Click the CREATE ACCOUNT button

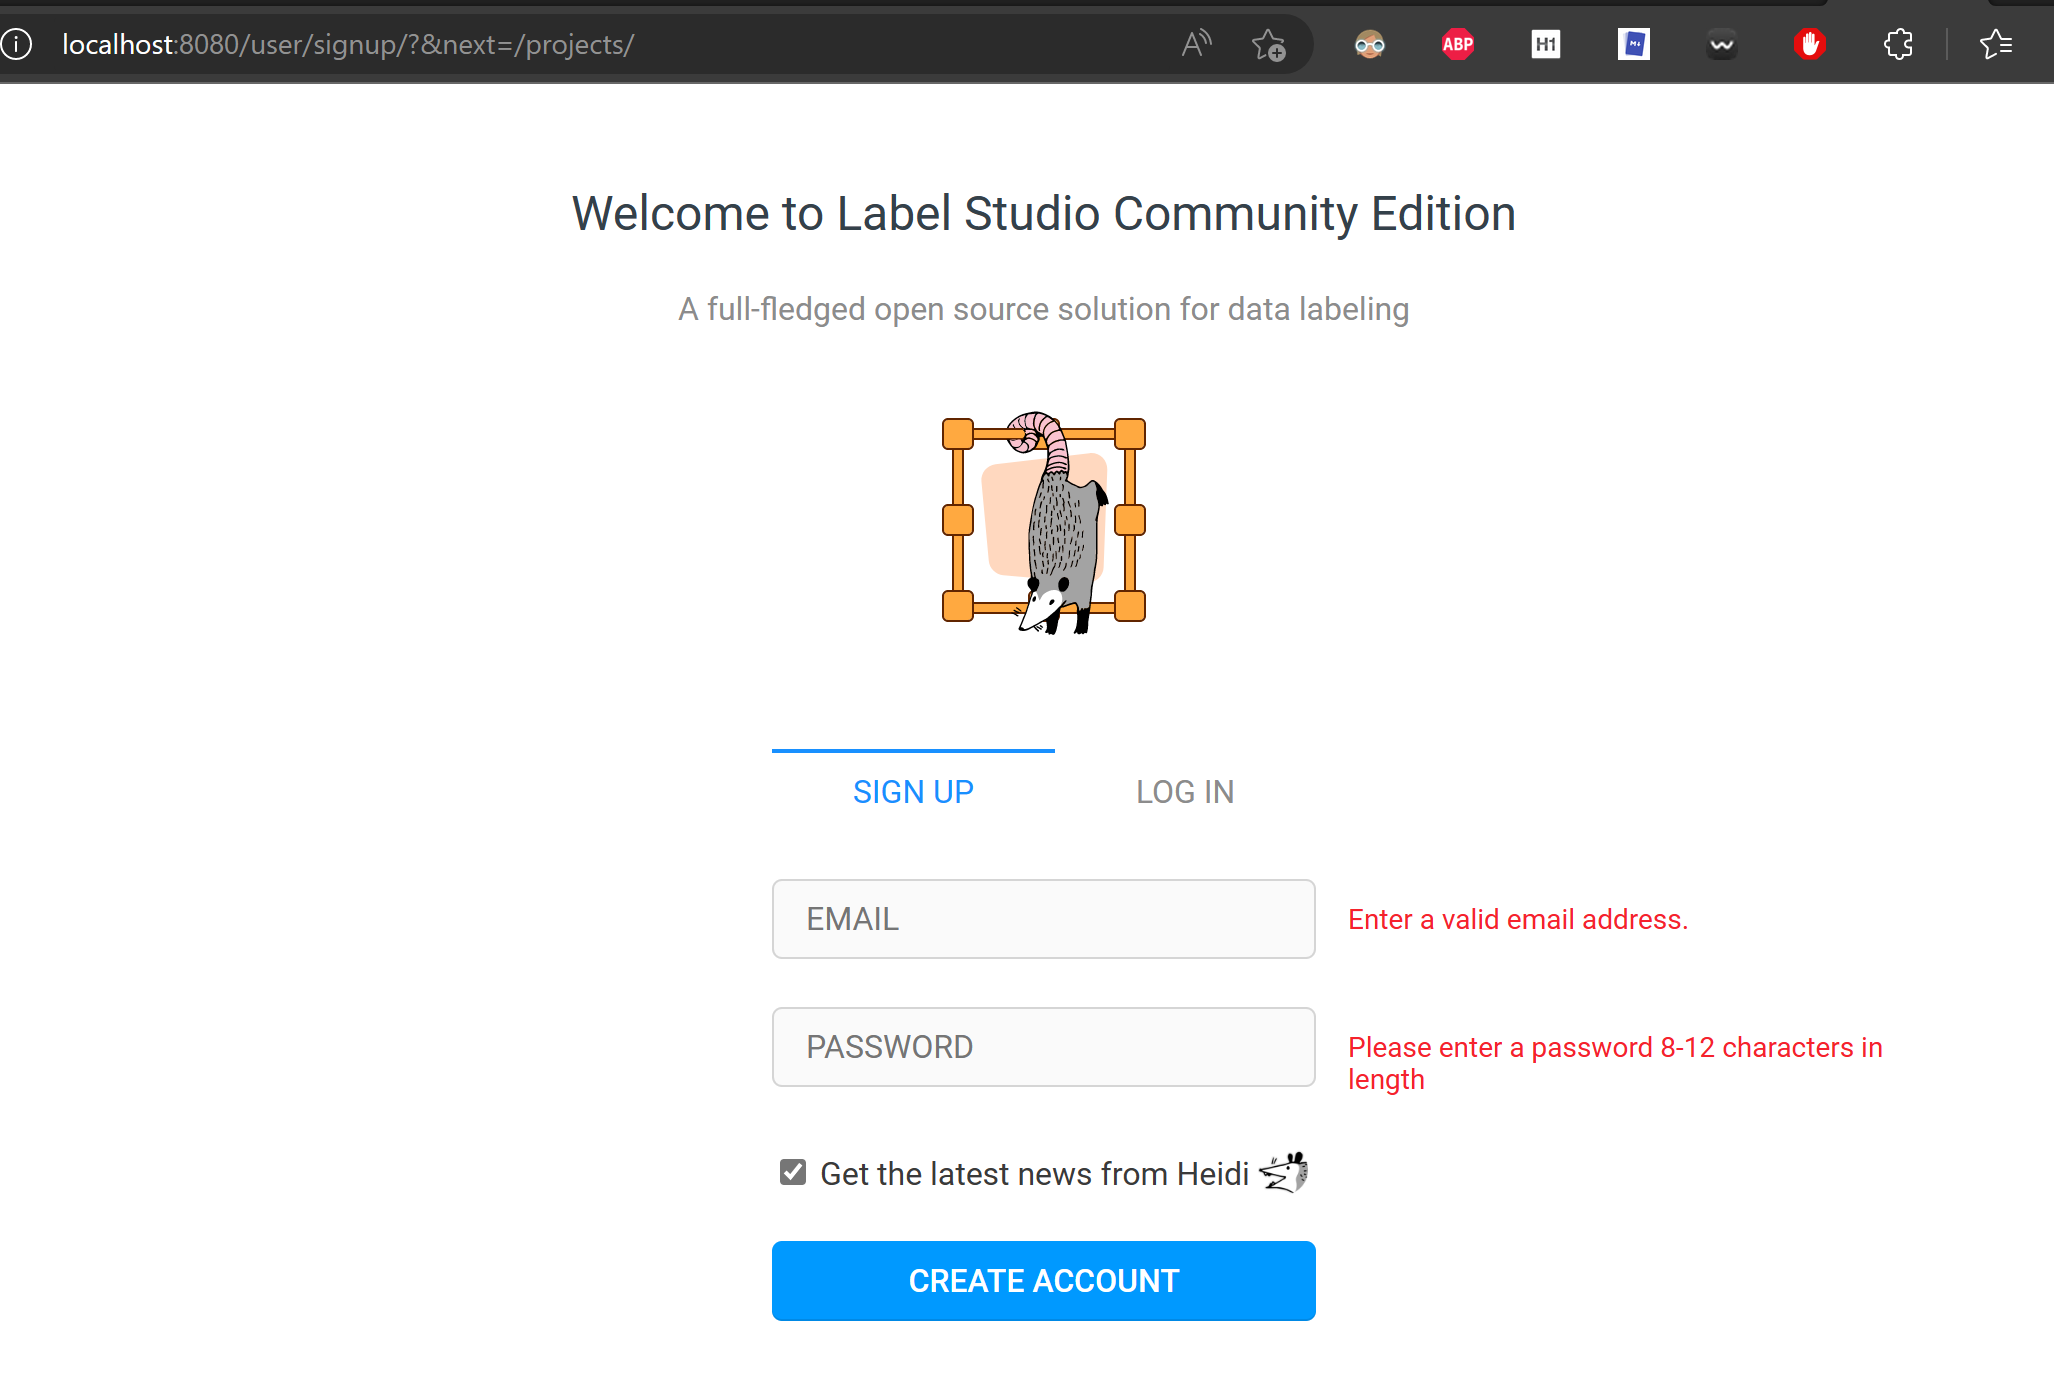click(1044, 1281)
